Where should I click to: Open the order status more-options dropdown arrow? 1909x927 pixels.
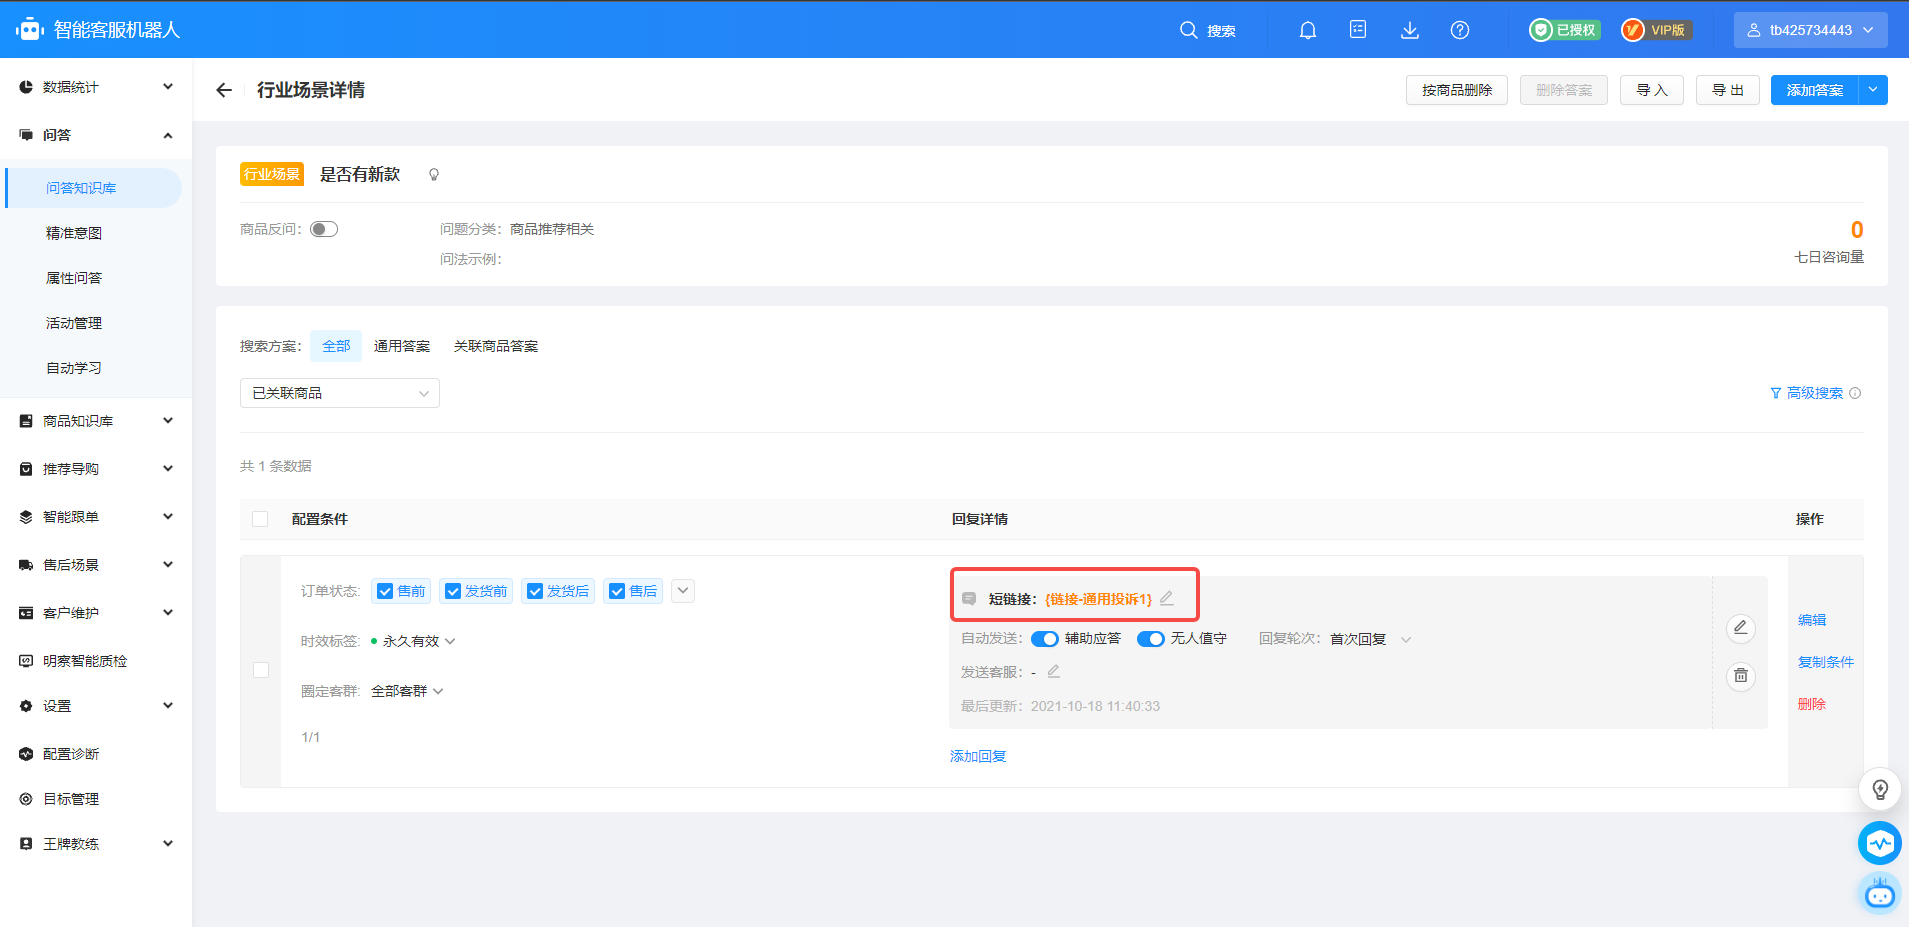(683, 591)
